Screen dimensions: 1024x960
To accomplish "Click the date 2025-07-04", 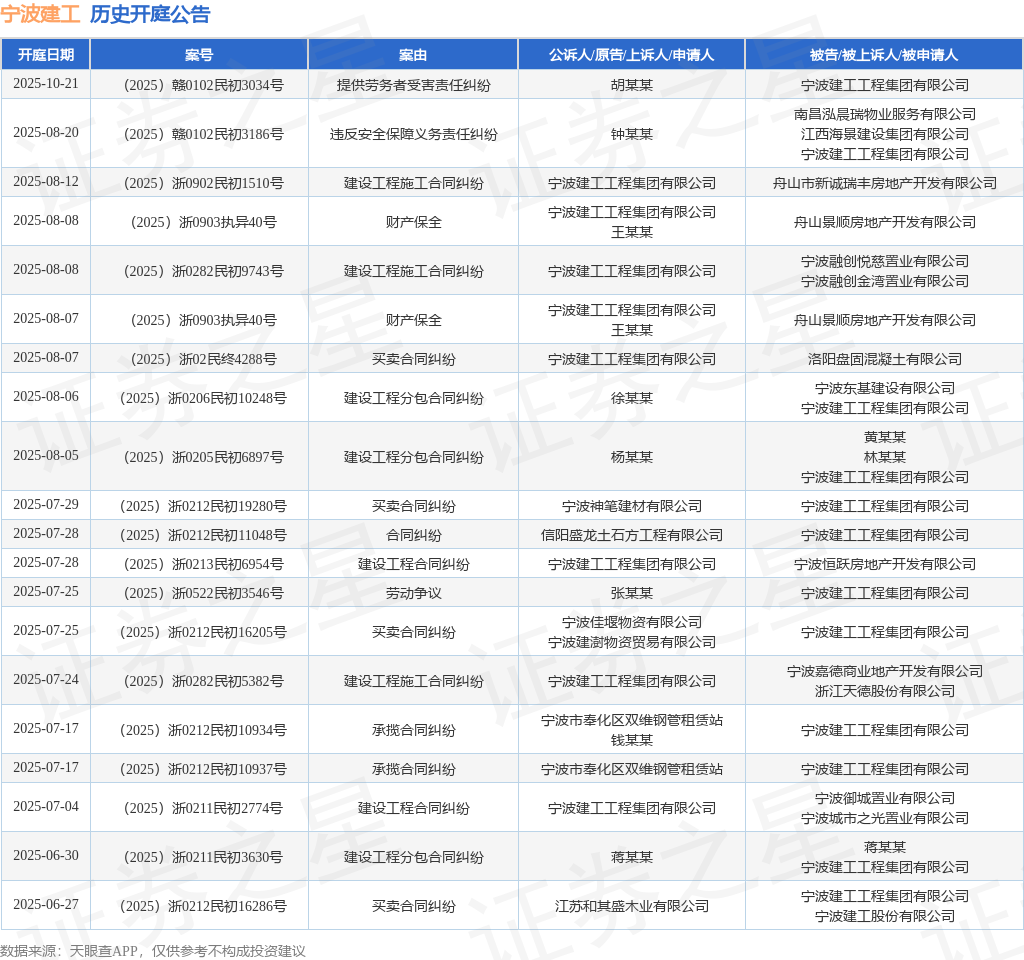I will click(46, 807).
